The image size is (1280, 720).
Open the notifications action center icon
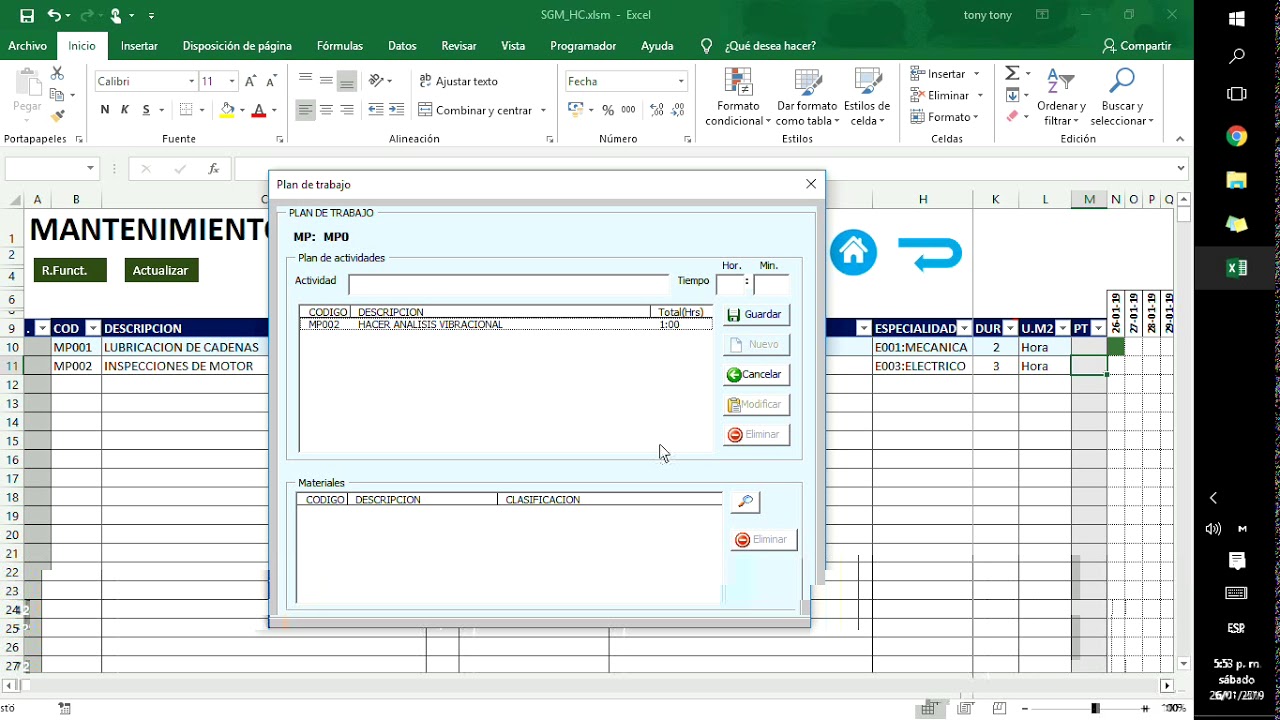[1237, 561]
